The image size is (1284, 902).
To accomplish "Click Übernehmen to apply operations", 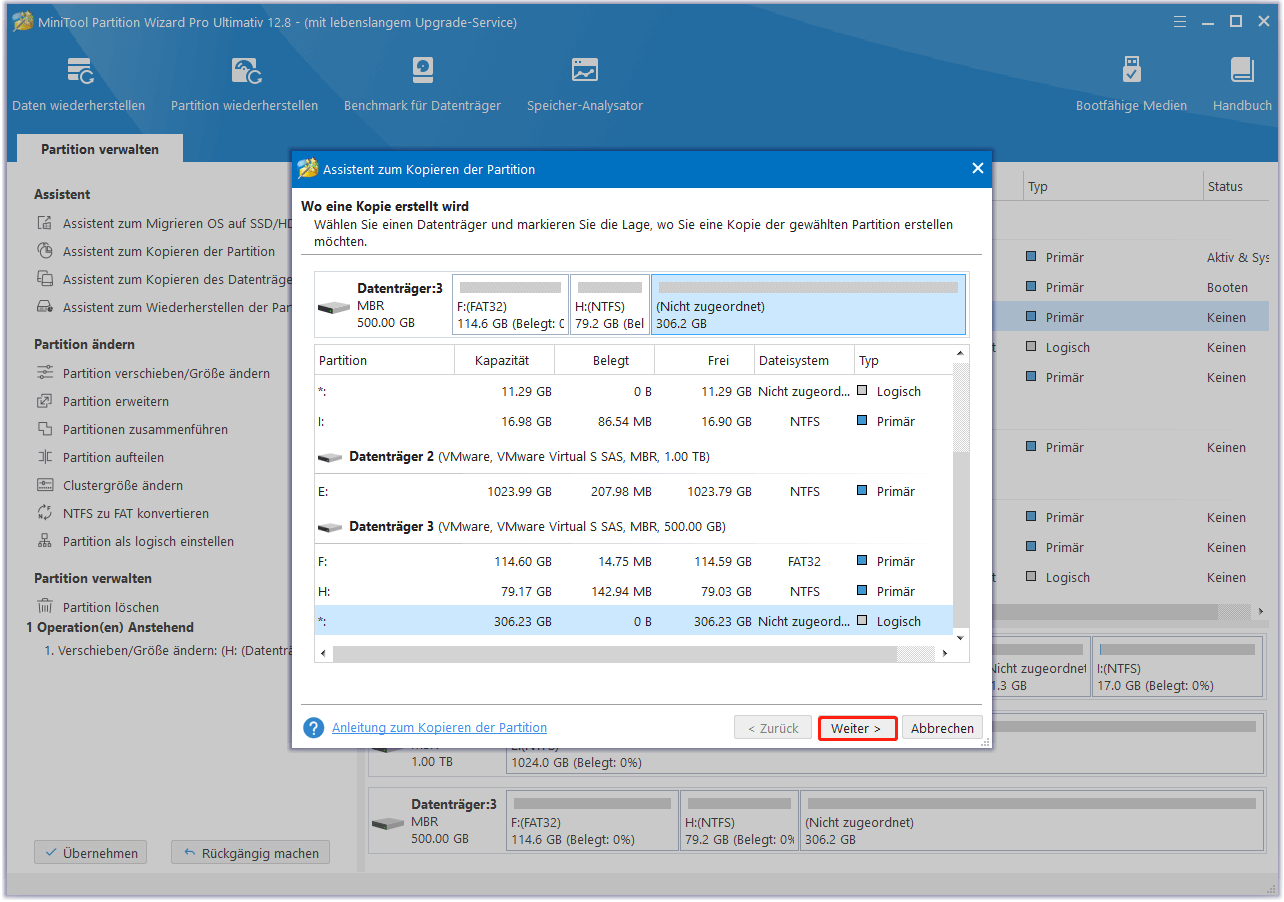I will tap(90, 853).
